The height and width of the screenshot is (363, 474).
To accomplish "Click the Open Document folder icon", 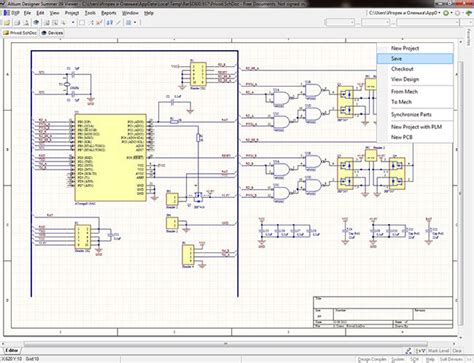I will point(7,23).
